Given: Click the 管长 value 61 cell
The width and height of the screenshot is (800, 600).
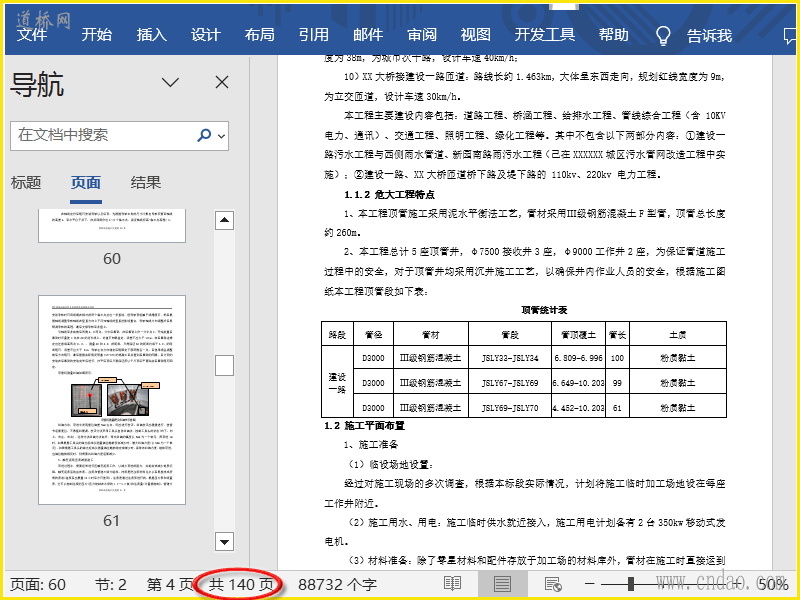Looking at the screenshot, I should click(x=617, y=408).
